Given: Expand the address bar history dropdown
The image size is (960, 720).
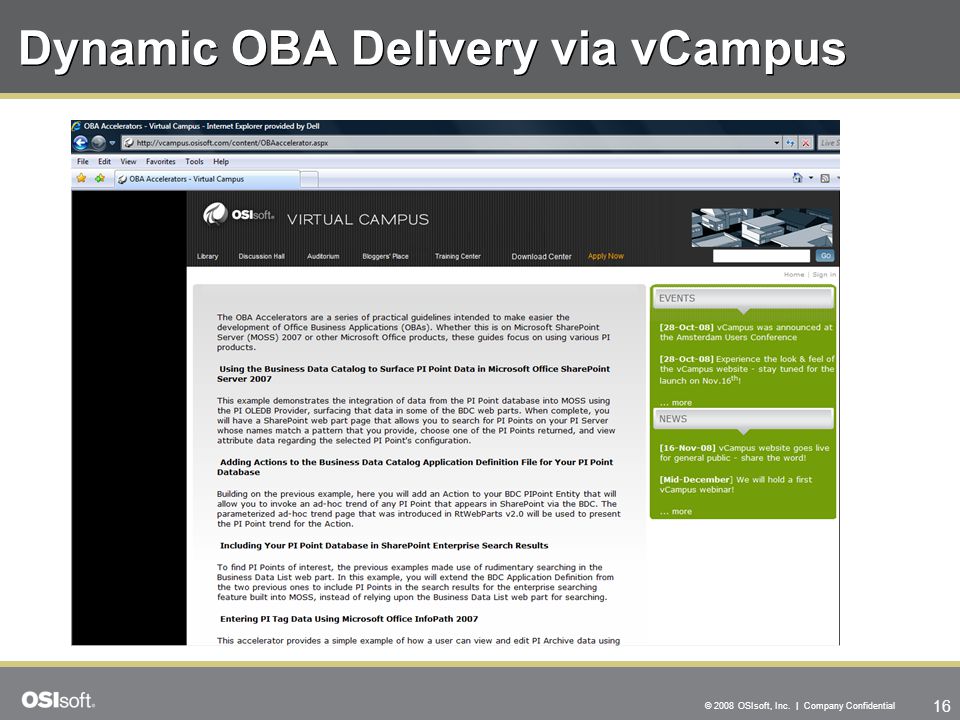Looking at the screenshot, I should [777, 143].
